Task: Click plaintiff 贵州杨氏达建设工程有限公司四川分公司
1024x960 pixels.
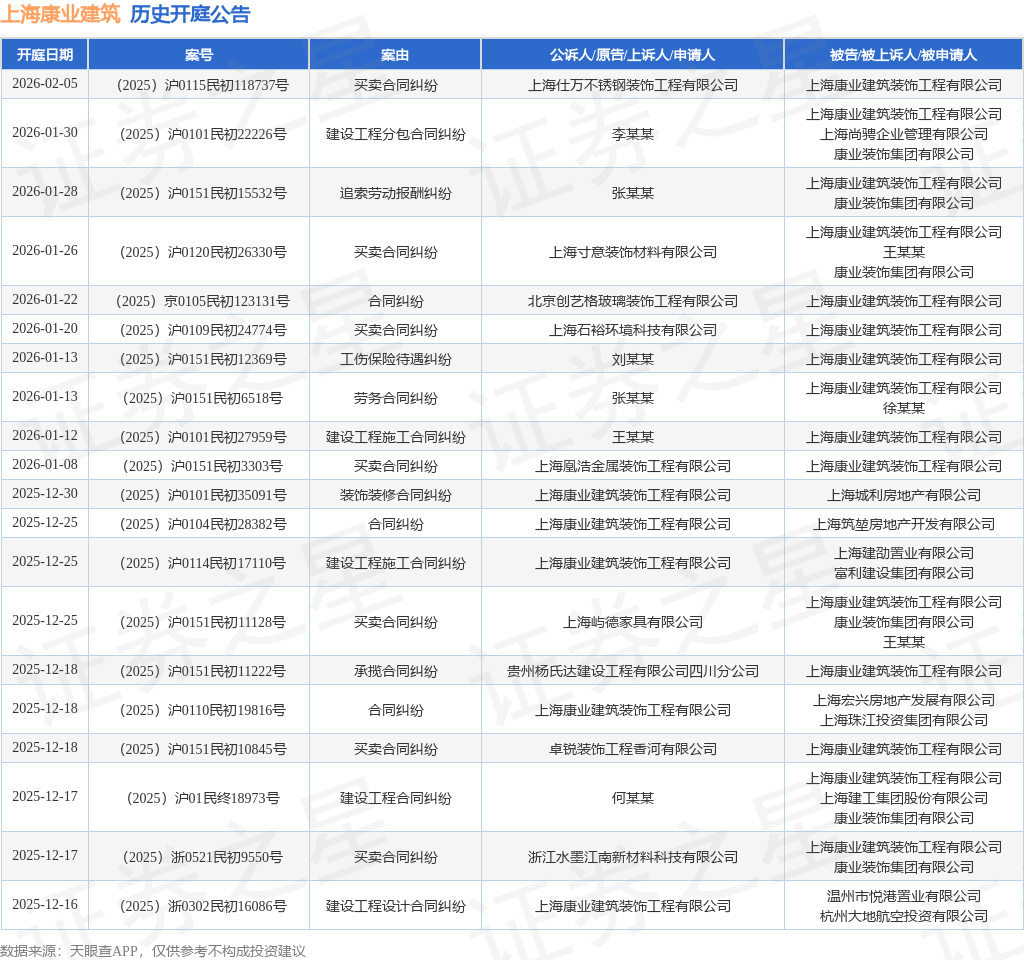Action: (x=632, y=671)
